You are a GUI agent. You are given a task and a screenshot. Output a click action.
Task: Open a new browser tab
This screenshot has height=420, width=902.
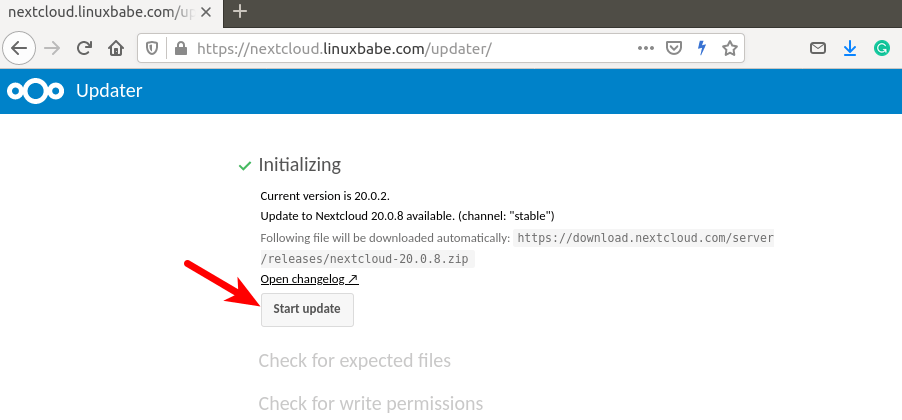[x=240, y=12]
